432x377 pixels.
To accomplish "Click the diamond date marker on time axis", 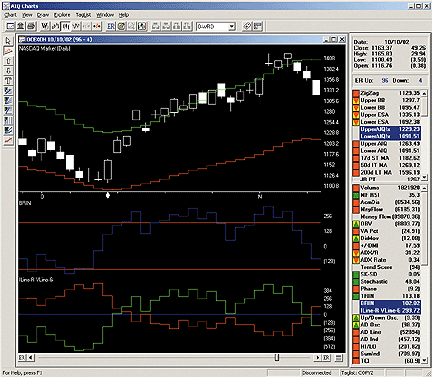I will (108, 195).
